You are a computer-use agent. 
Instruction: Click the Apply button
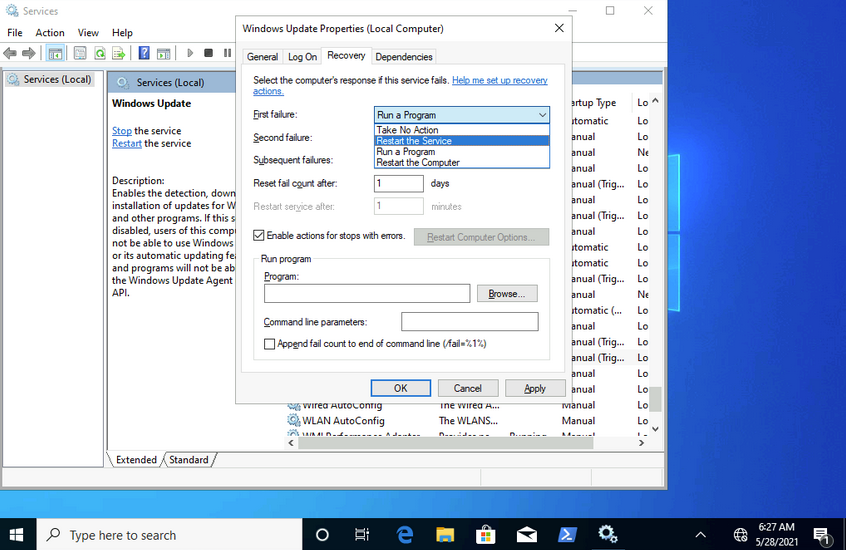[x=535, y=388]
